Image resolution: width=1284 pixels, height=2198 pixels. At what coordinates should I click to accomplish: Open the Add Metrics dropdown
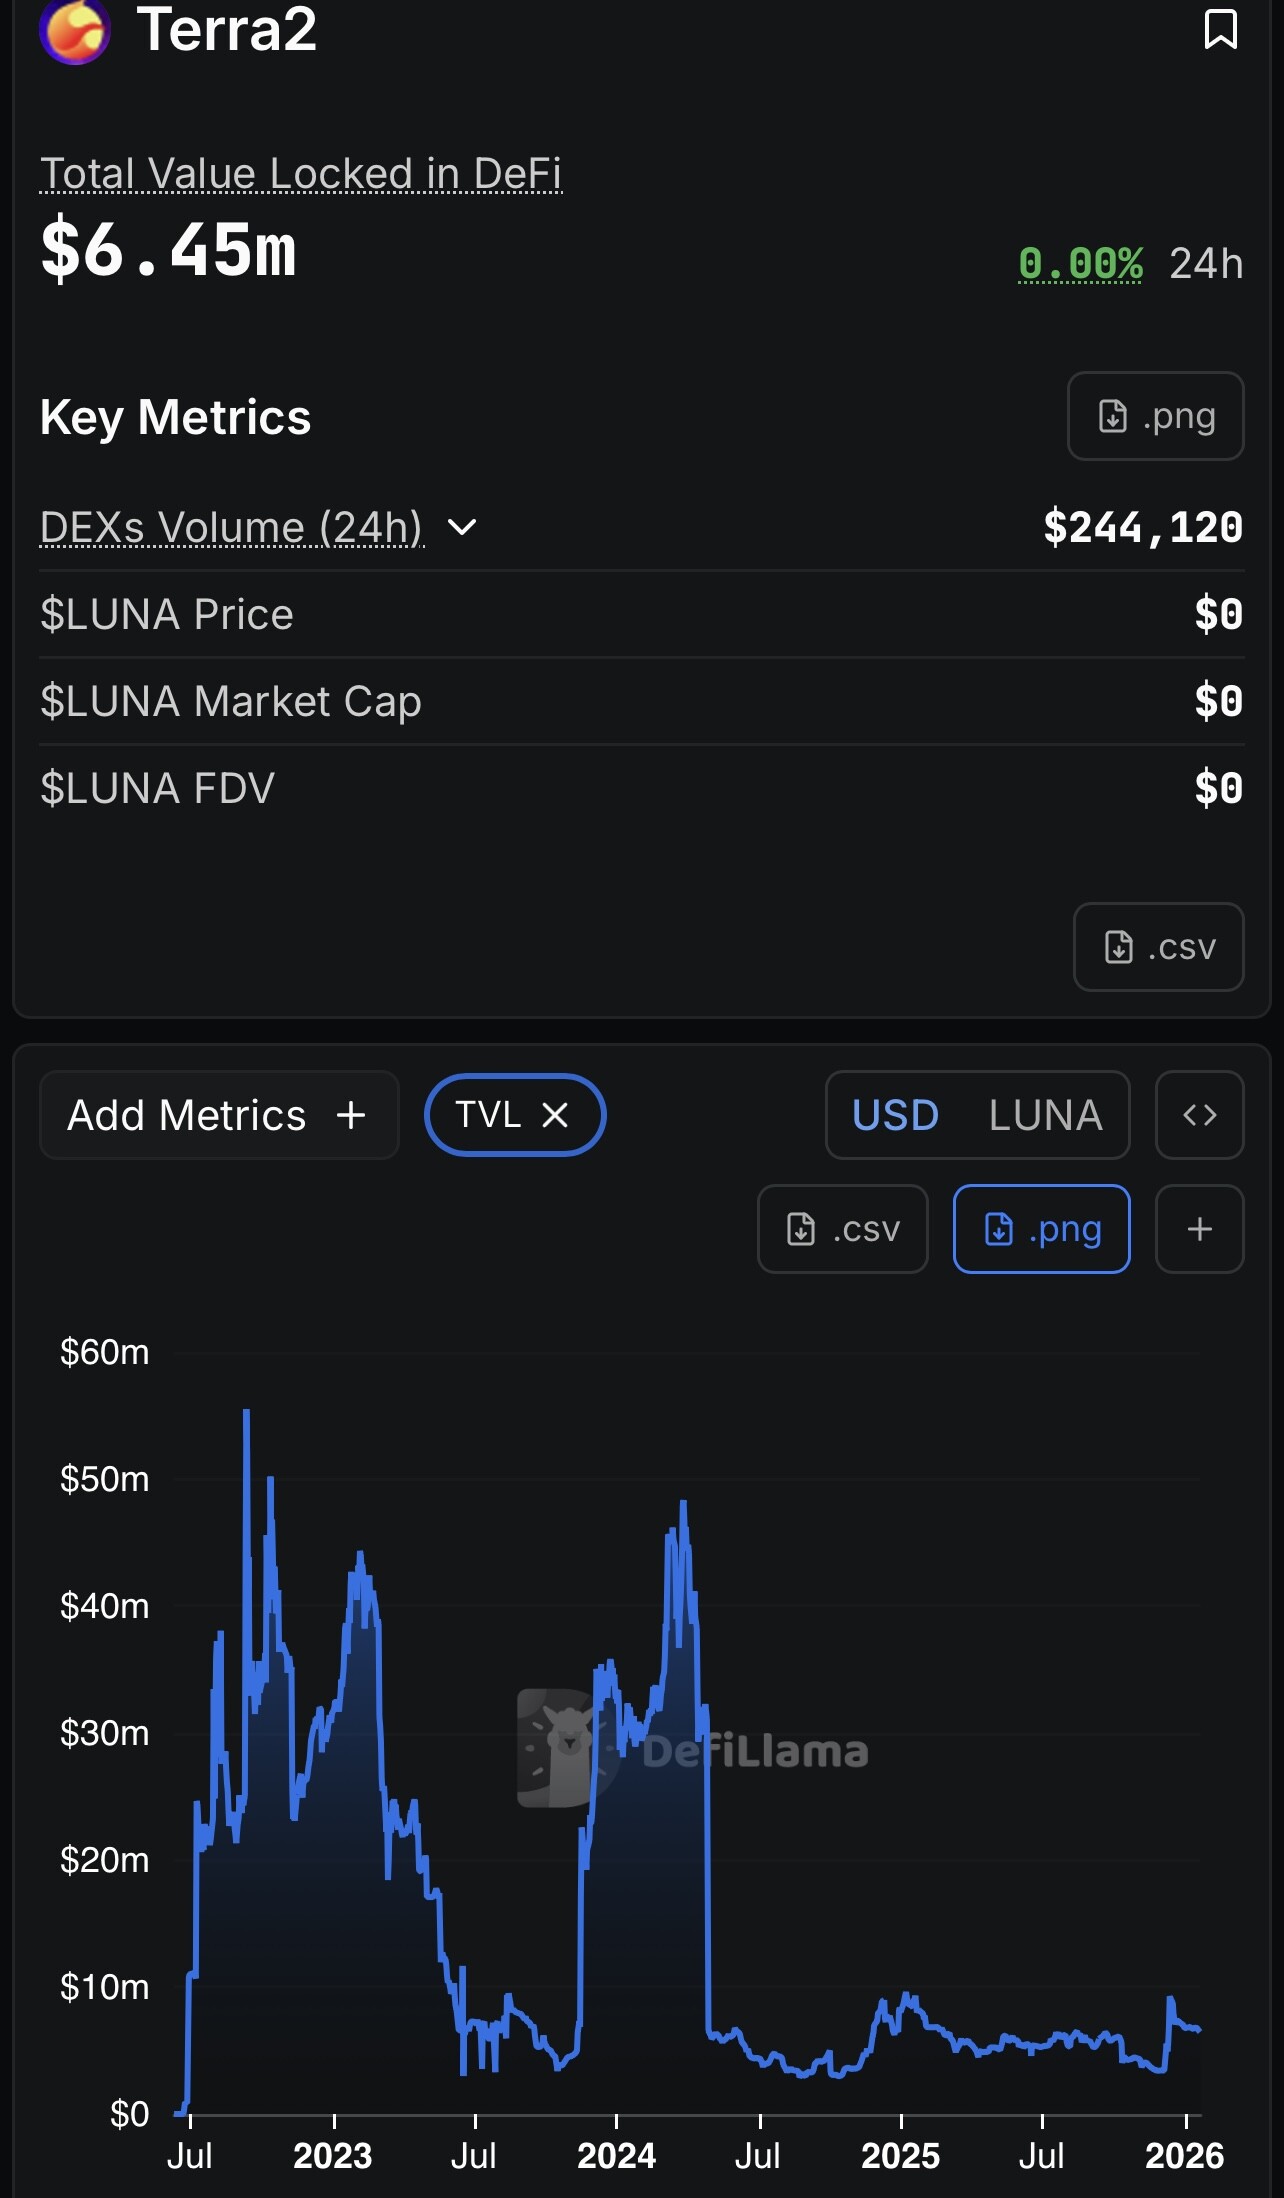click(218, 1115)
